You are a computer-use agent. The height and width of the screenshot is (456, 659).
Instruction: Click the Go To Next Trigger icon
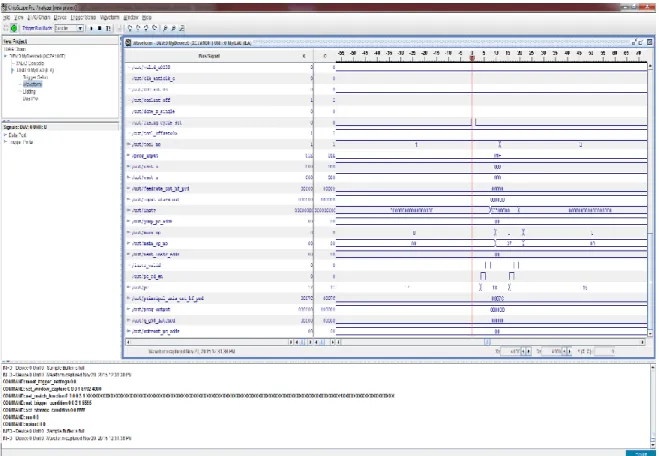click(155, 28)
